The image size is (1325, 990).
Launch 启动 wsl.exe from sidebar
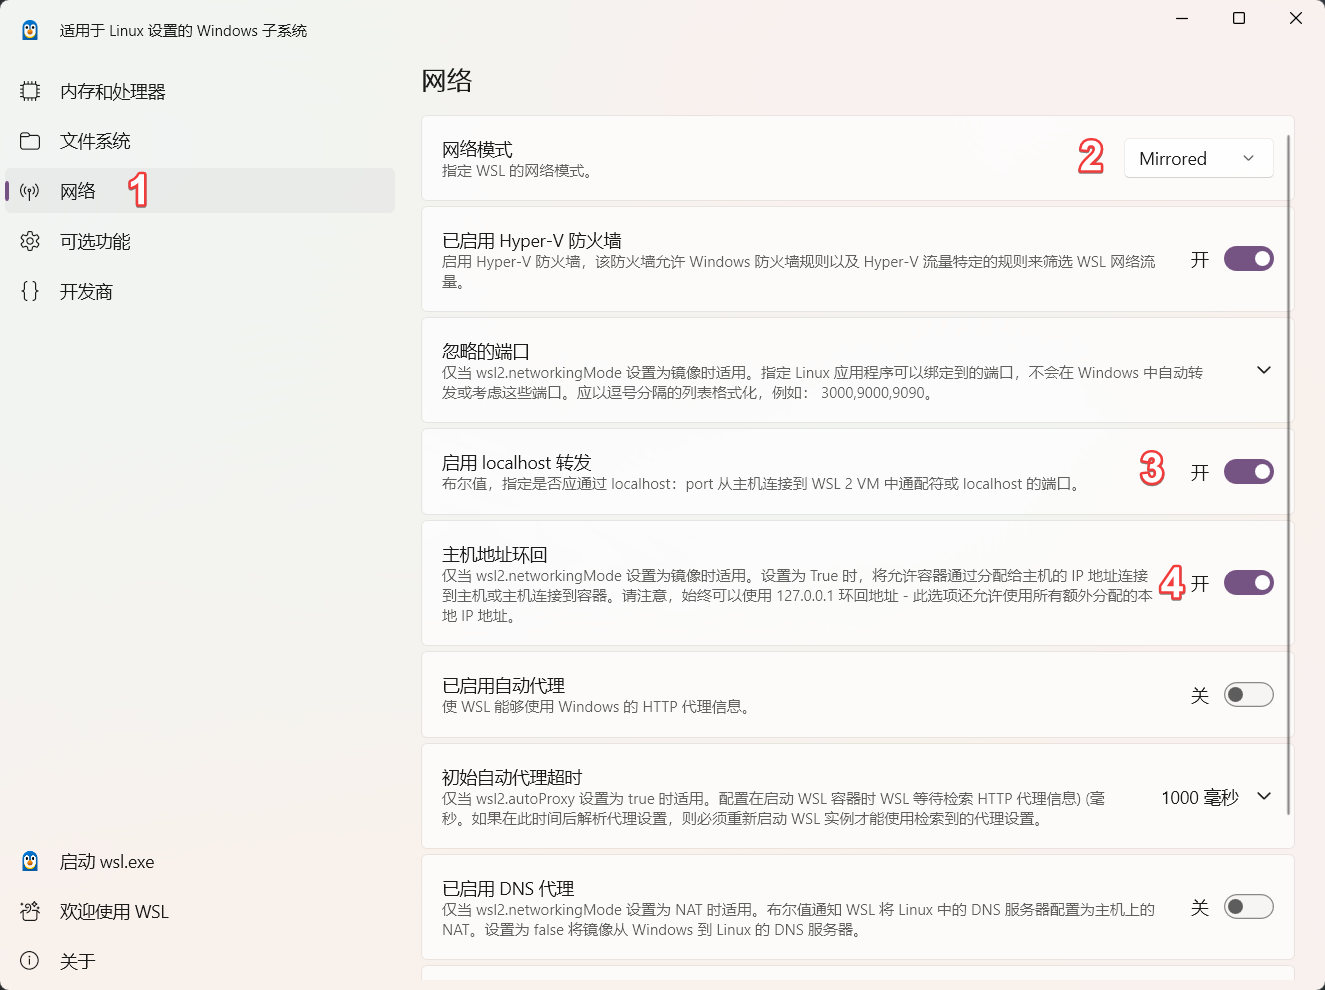pos(200,861)
